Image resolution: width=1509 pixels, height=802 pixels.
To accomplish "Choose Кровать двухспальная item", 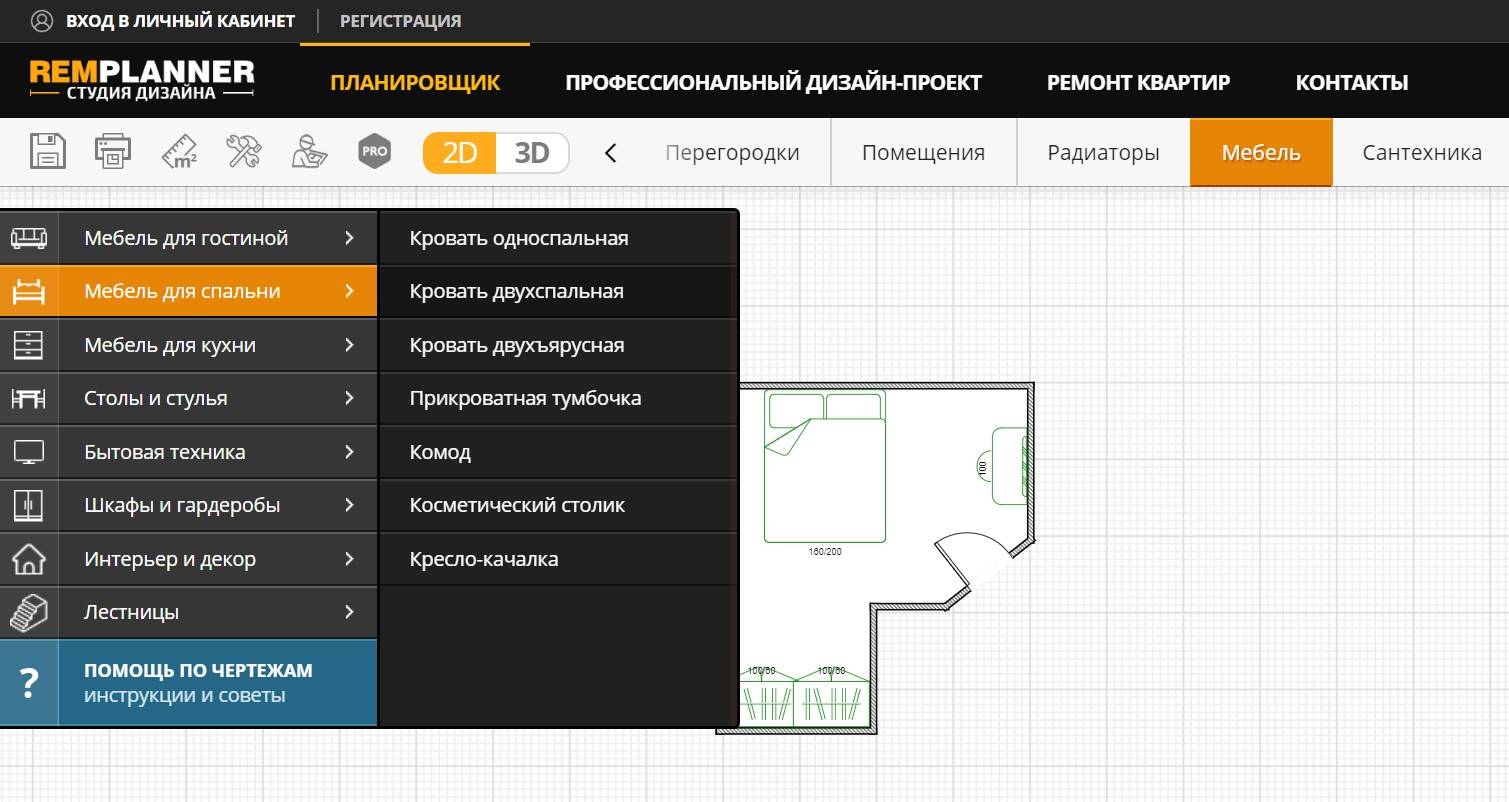I will pyautogui.click(x=558, y=292).
